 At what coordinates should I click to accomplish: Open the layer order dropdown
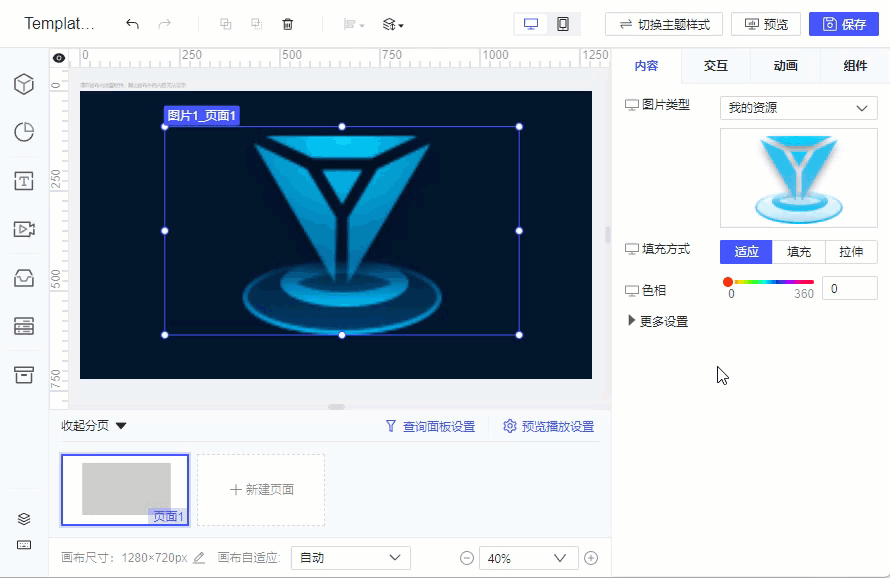pyautogui.click(x=393, y=24)
